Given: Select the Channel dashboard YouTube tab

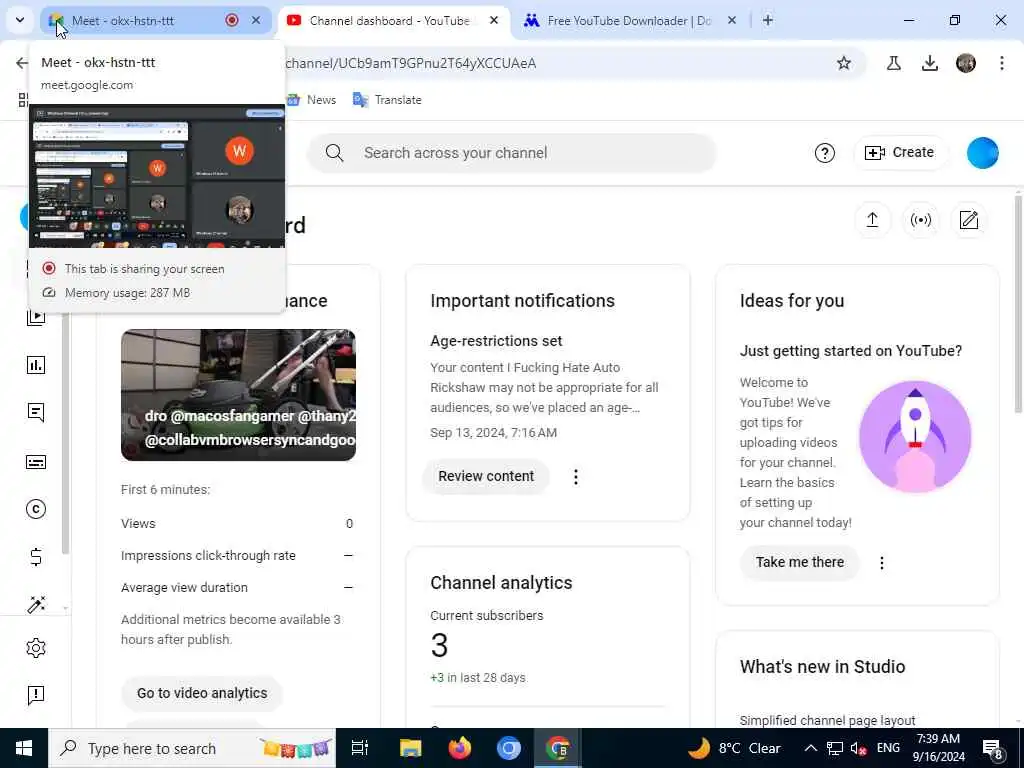Looking at the screenshot, I should (389, 20).
